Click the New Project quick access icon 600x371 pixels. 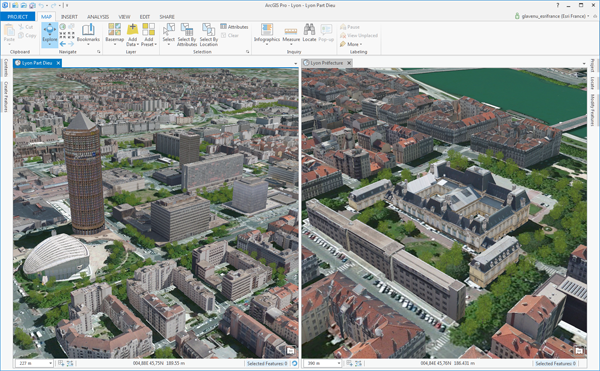(15, 5)
